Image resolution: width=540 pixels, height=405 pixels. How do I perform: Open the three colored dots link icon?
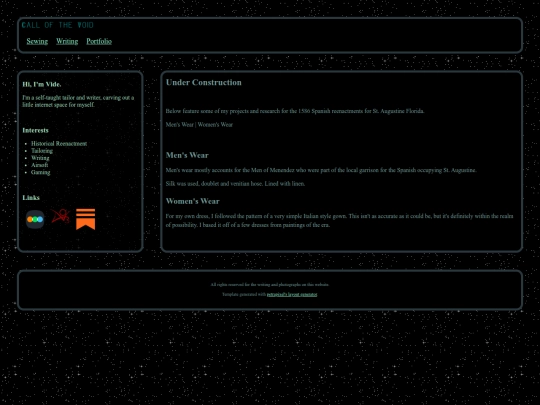[35, 219]
